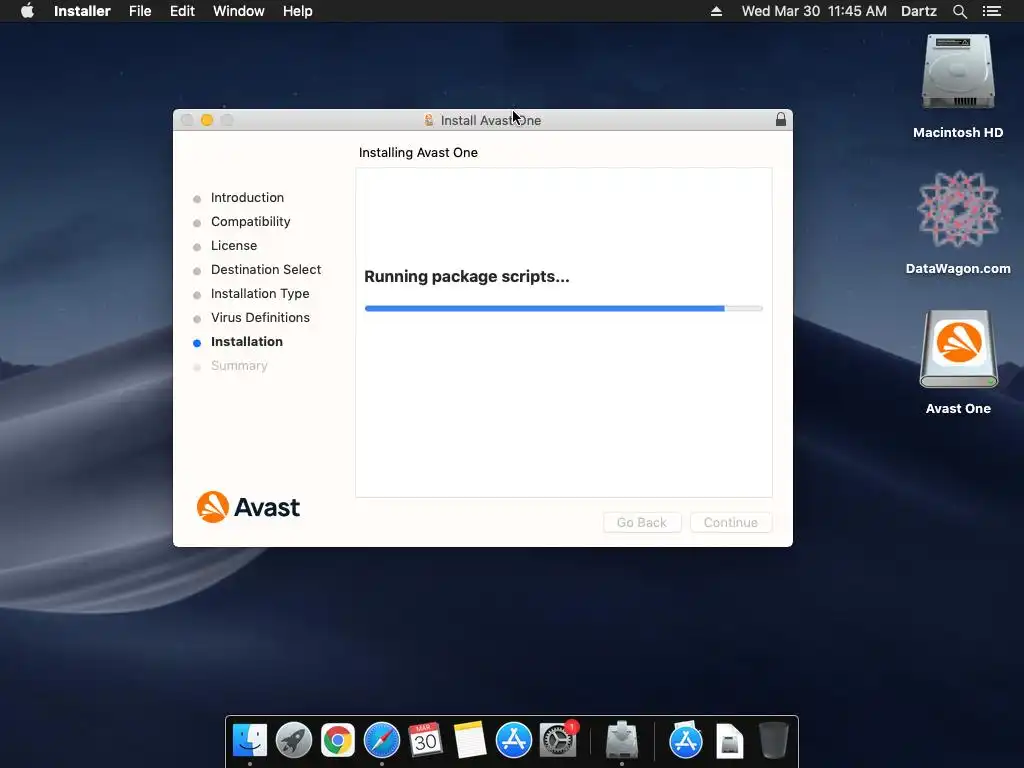Click the Introduction step
The height and width of the screenshot is (768, 1024).
click(247, 197)
